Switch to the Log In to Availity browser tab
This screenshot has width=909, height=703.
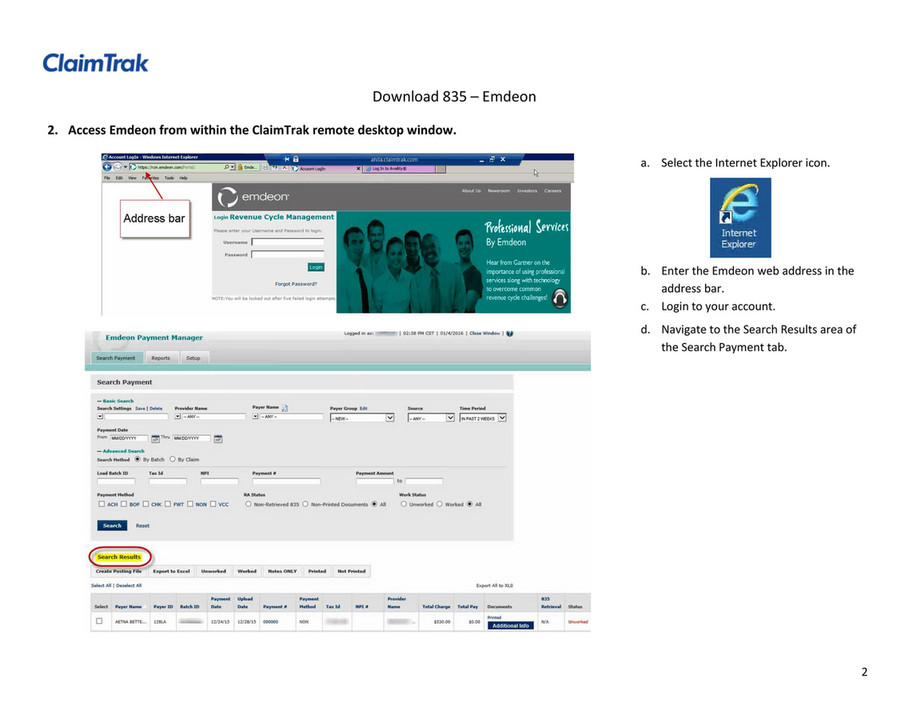pyautogui.click(x=399, y=169)
